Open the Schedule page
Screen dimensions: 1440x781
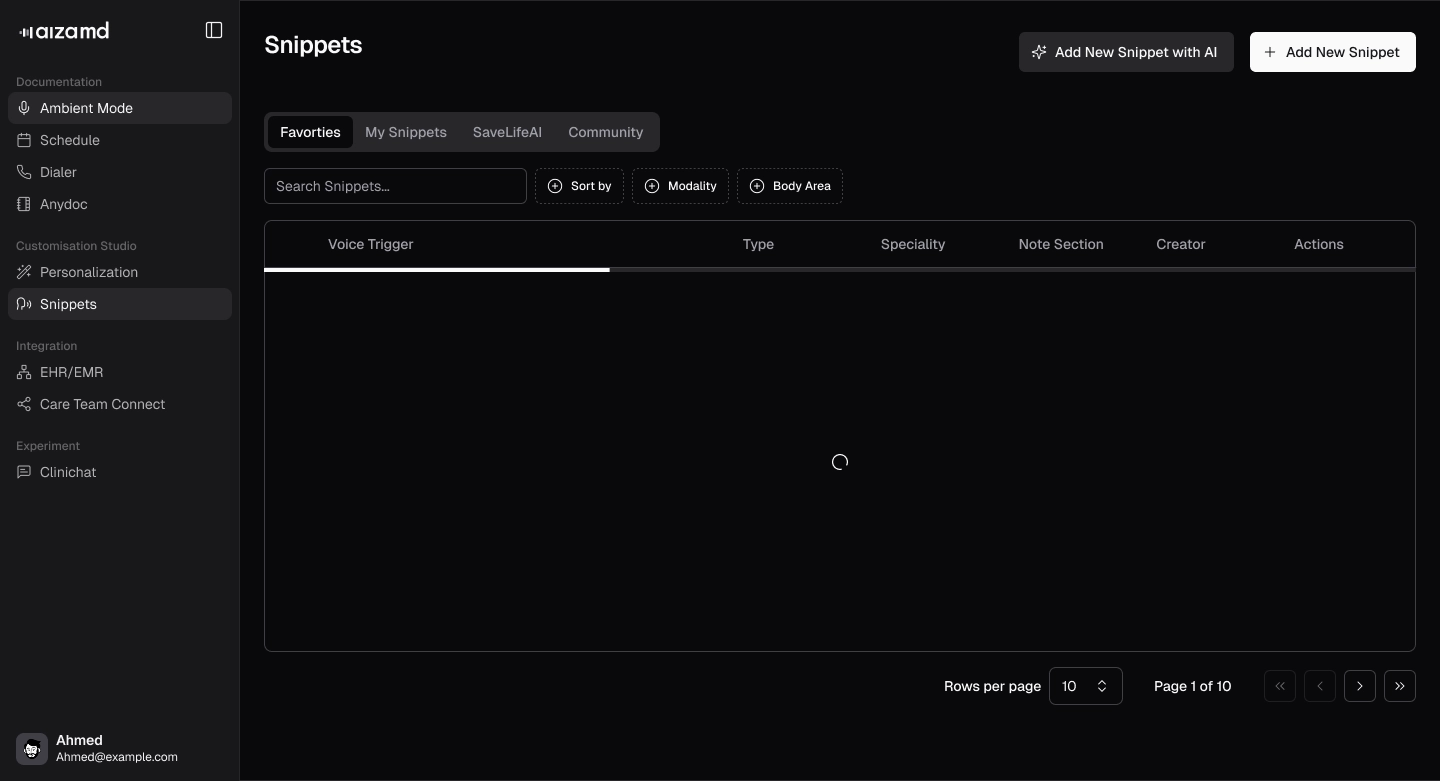(120, 140)
